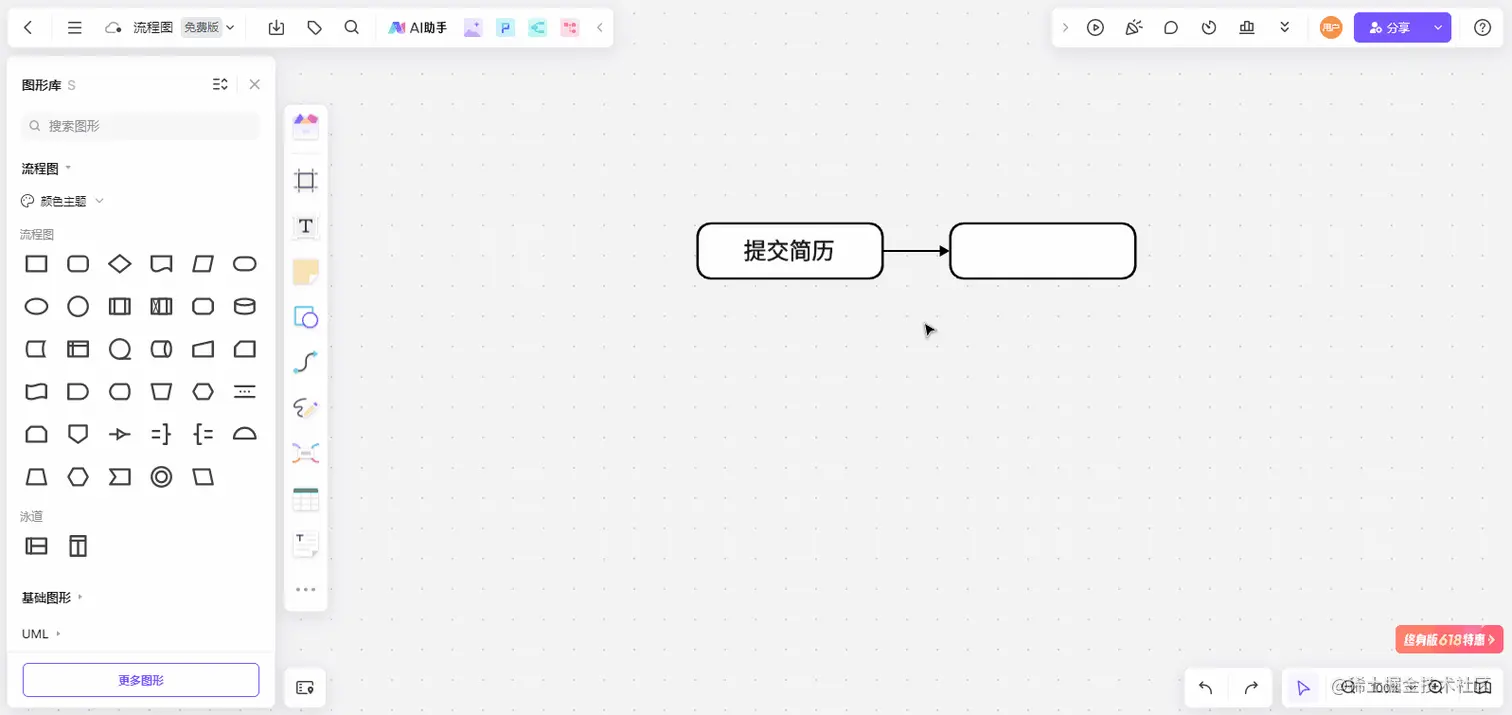Screen dimensions: 1512x715
Task: Open search with the magnifier icon
Action: pos(351,27)
